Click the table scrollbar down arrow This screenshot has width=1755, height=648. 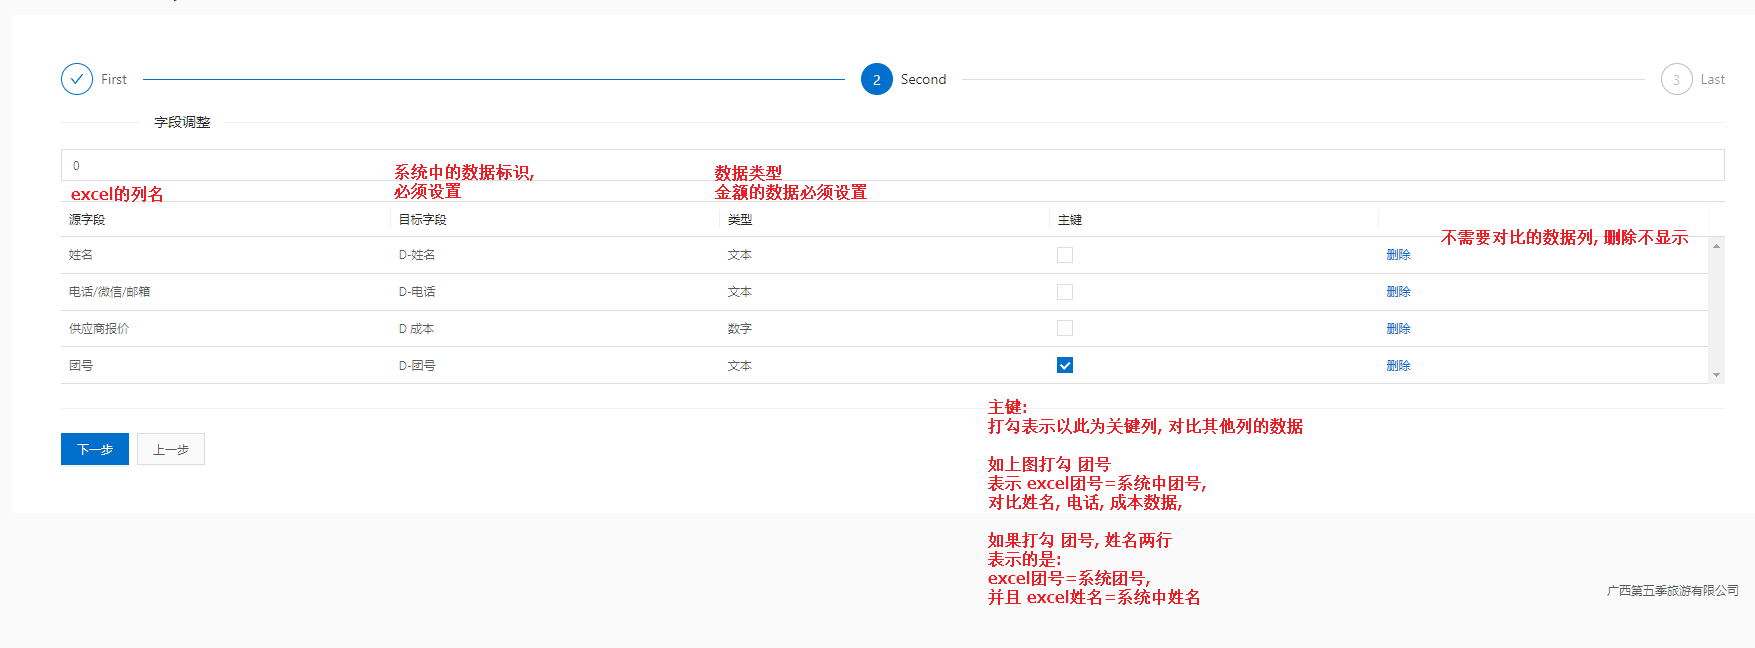click(1716, 375)
